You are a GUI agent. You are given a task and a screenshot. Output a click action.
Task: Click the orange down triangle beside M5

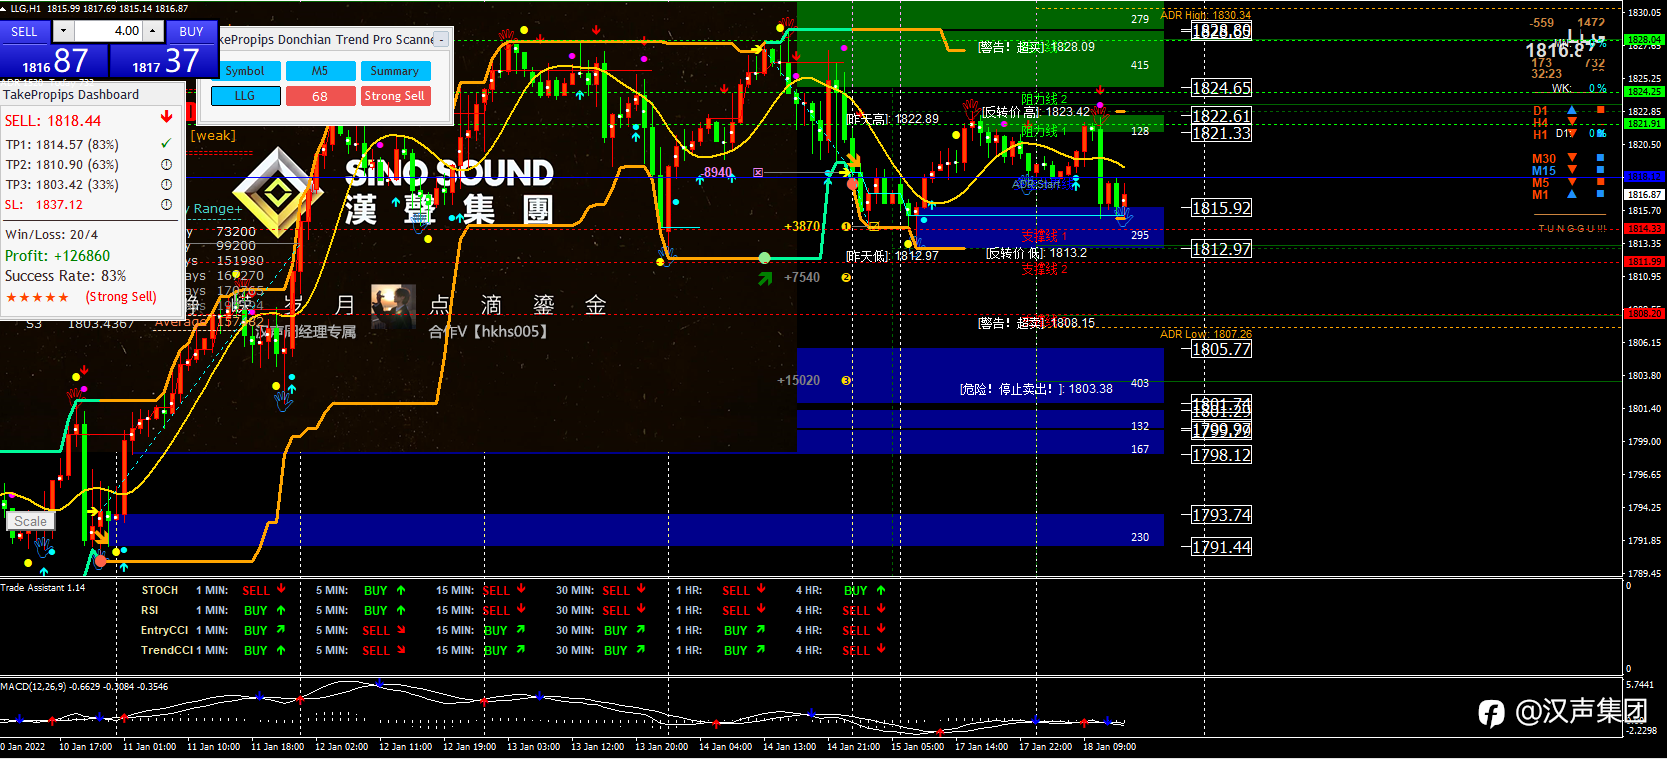pos(1572,182)
